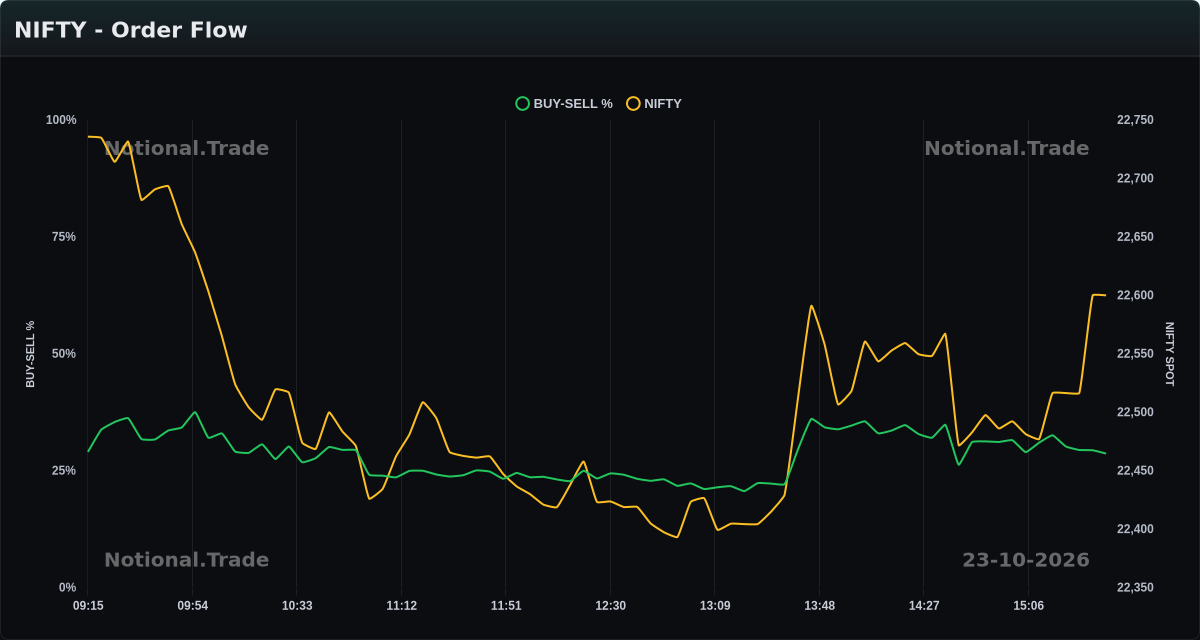
Task: Toggle the BUY-SELL % series in the legend
Action: point(564,103)
